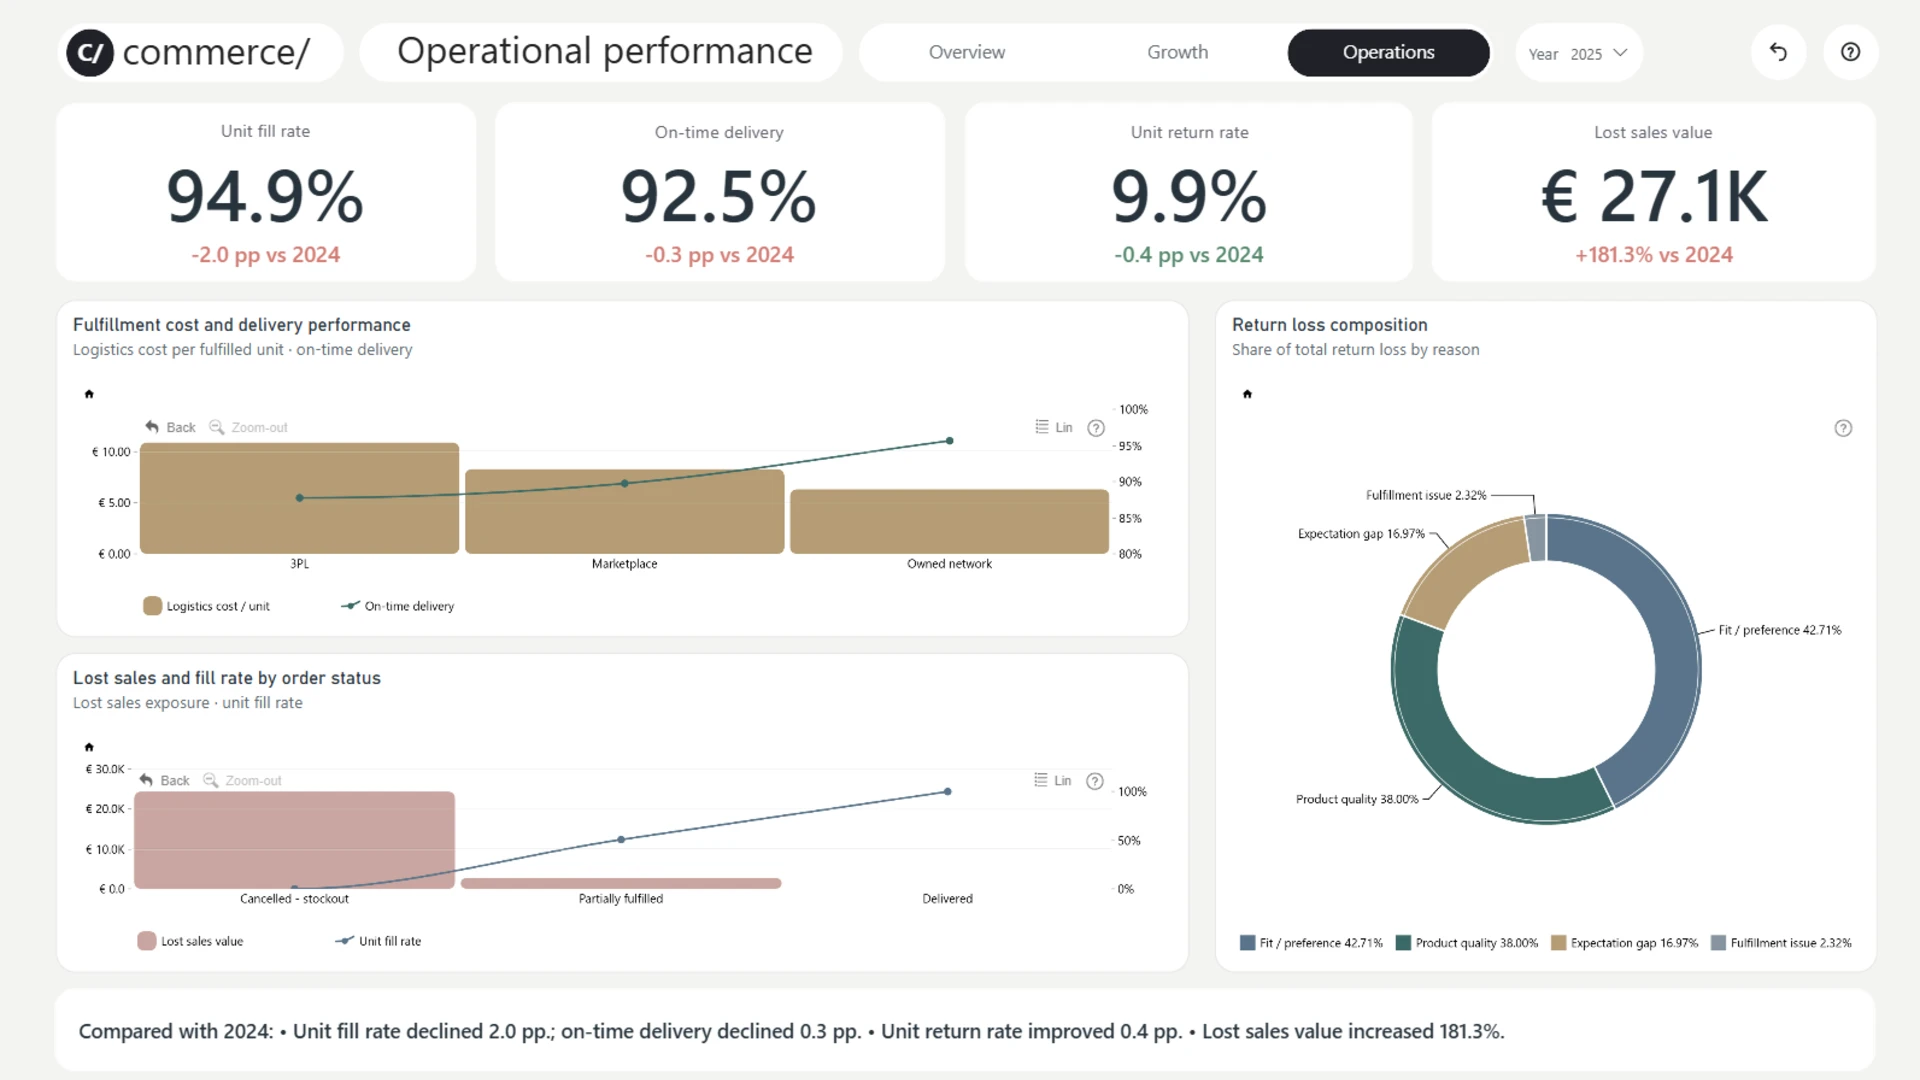Toggle Logistics cost / unit legend swatch
Screen dimensions: 1920x1080
pyautogui.click(x=152, y=606)
